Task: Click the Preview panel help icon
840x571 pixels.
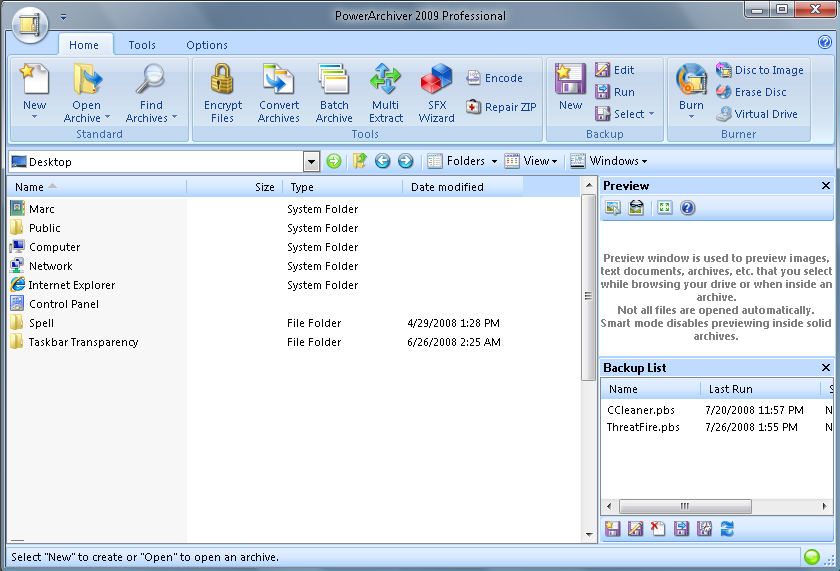Action: [x=687, y=208]
